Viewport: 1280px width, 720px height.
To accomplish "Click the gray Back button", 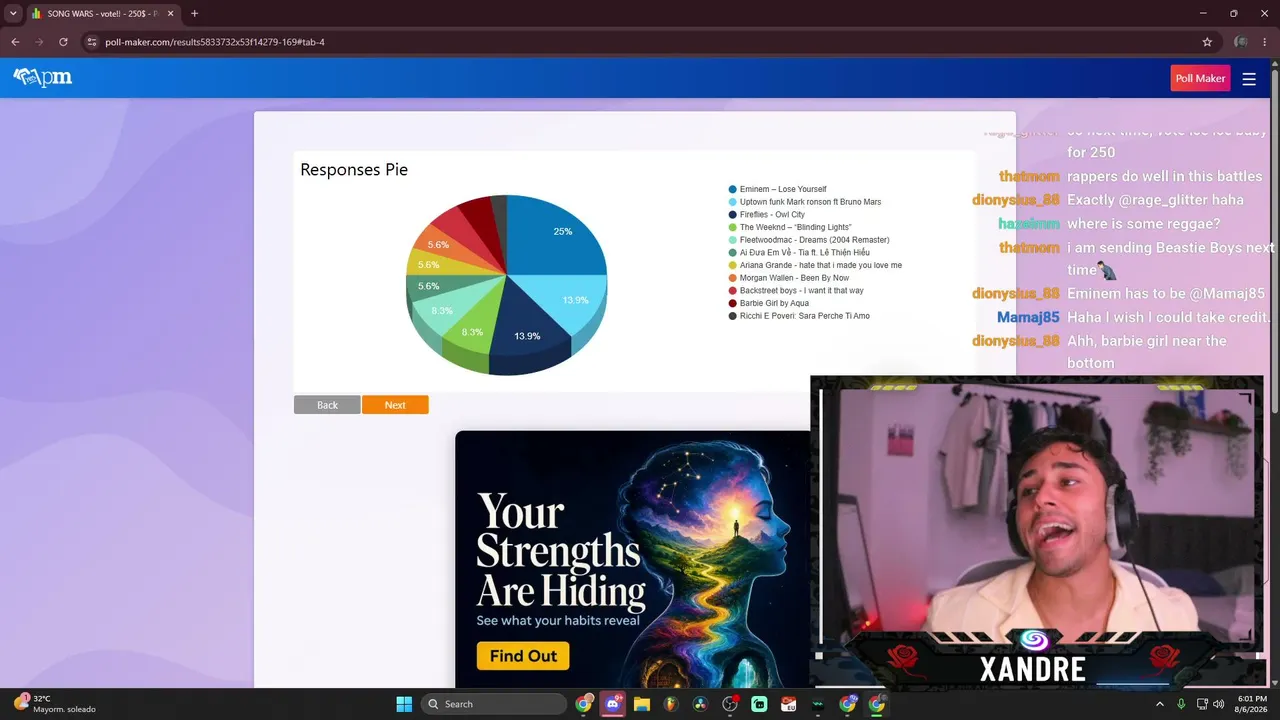I will [x=327, y=405].
